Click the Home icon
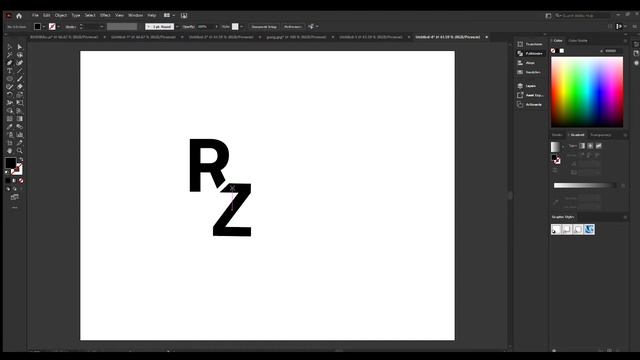This screenshot has width=640, height=360. point(19,16)
